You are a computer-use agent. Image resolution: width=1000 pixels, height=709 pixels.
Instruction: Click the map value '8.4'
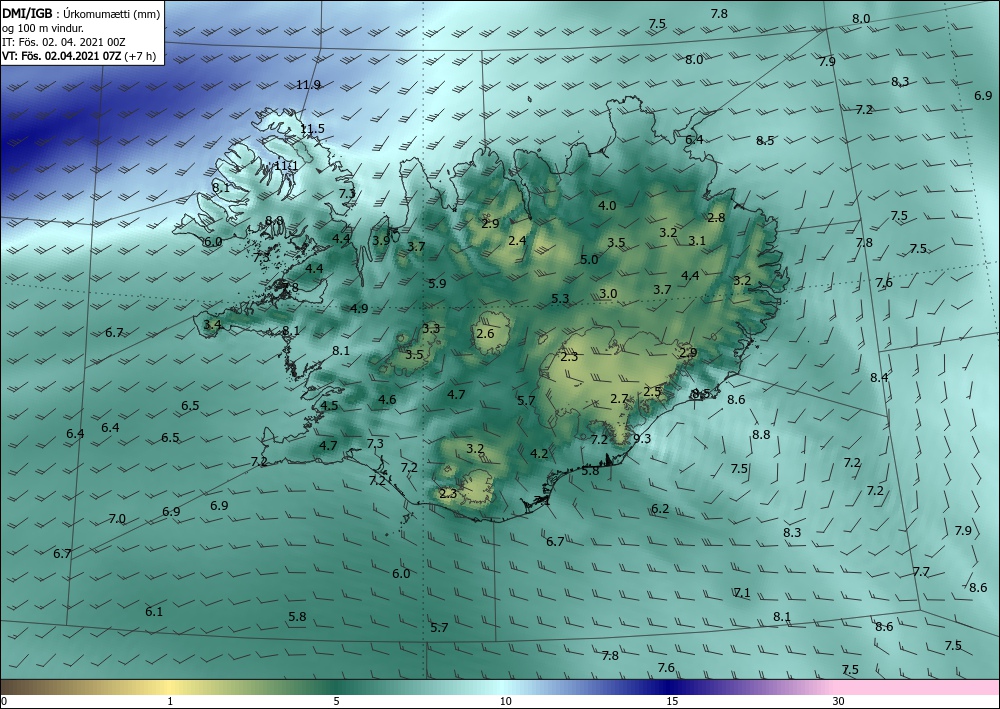point(879,377)
